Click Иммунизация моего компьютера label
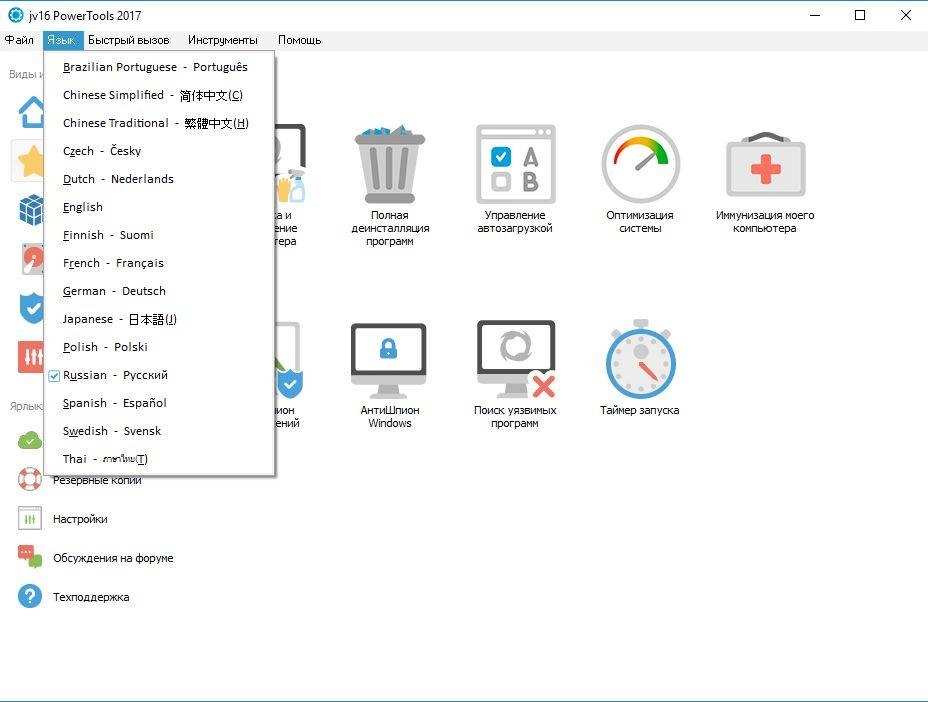Image resolution: width=928 pixels, height=702 pixels. 765,222
